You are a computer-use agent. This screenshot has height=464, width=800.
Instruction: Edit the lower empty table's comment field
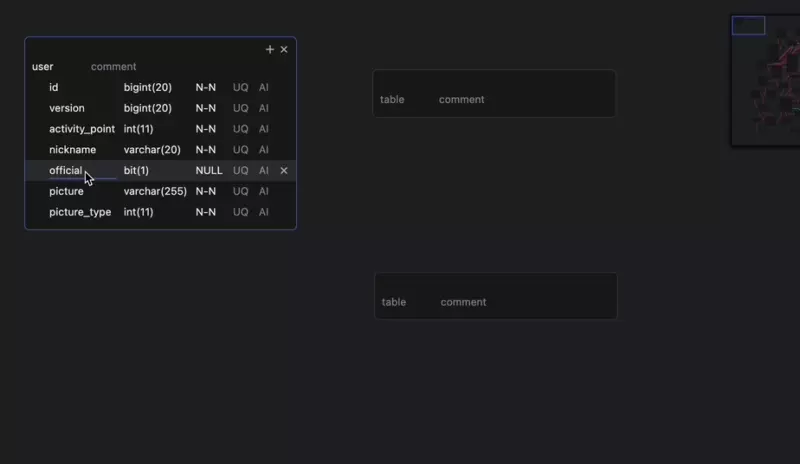click(463, 302)
